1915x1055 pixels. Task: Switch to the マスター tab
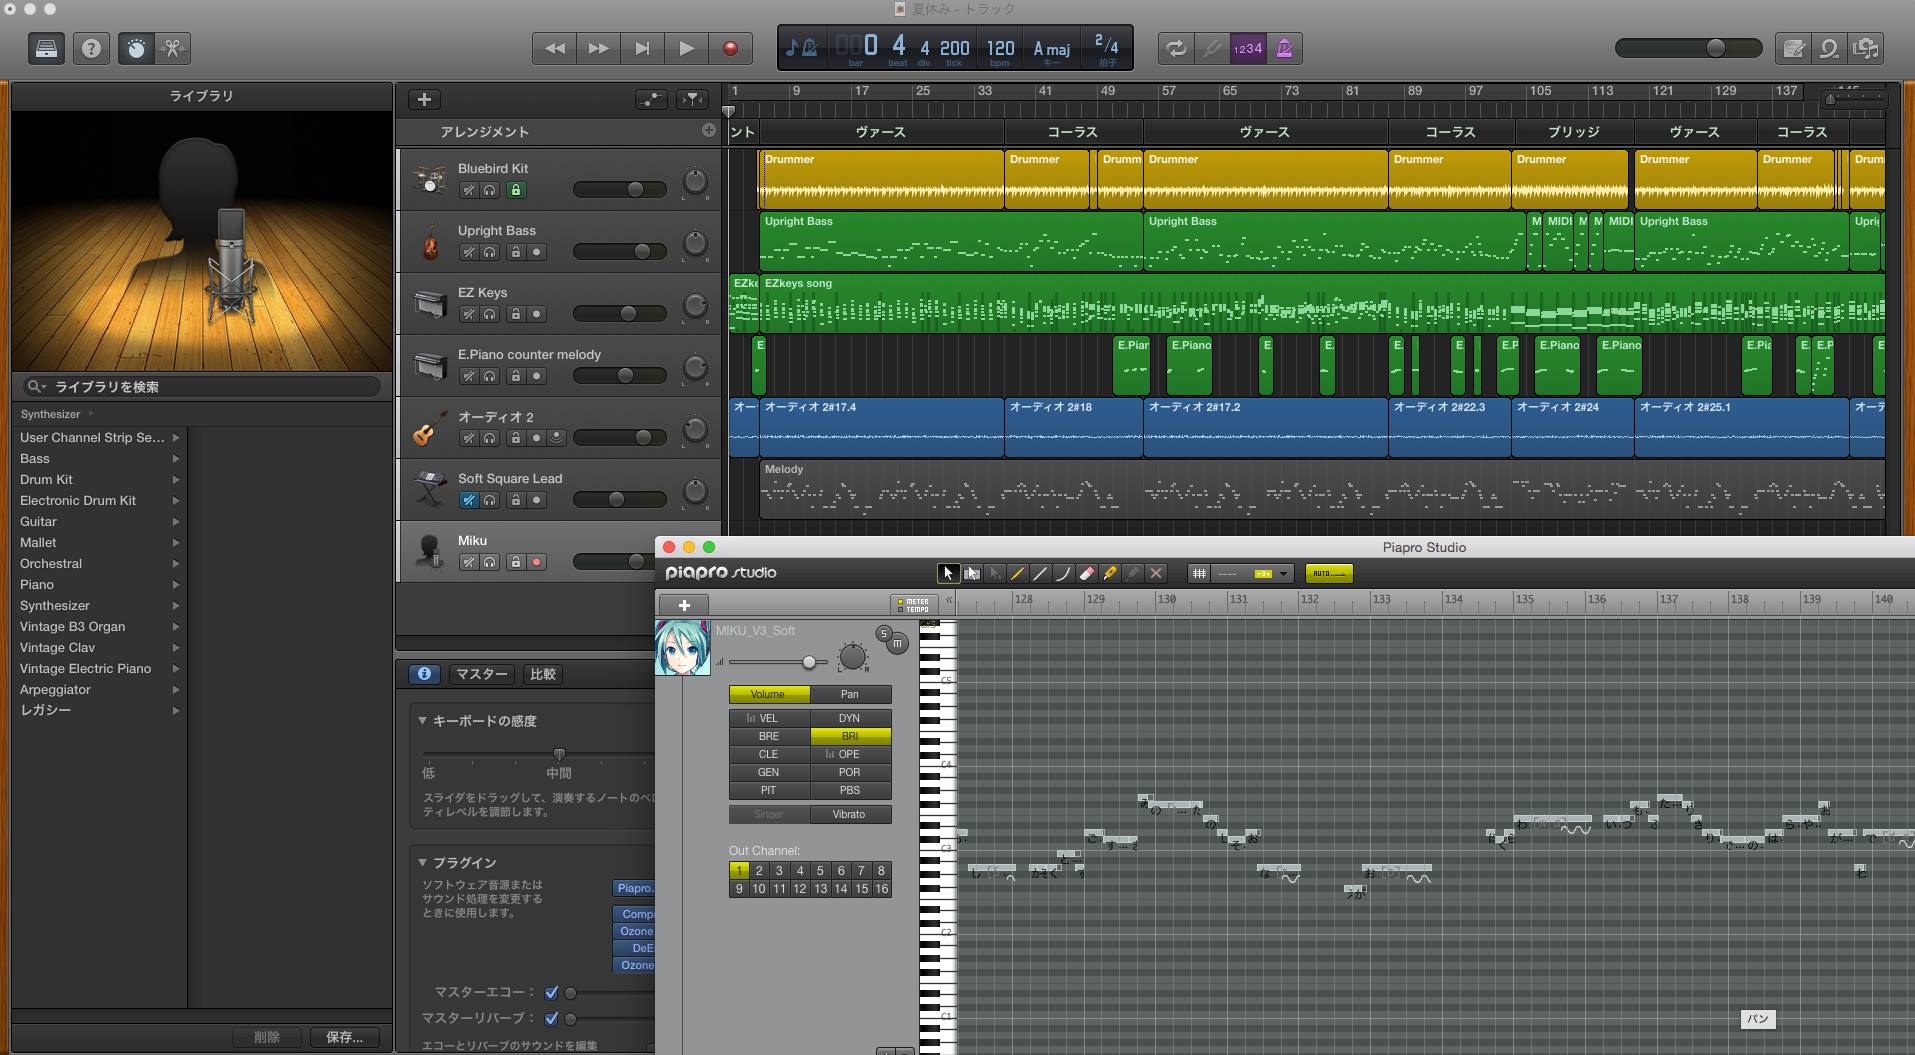(x=482, y=674)
